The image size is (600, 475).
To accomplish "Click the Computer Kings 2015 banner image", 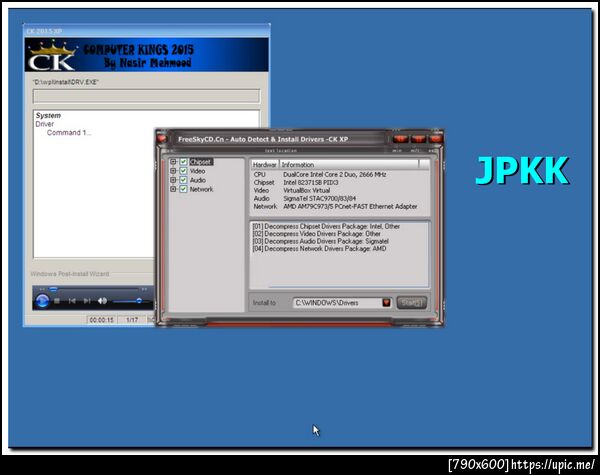I will pyautogui.click(x=147, y=55).
